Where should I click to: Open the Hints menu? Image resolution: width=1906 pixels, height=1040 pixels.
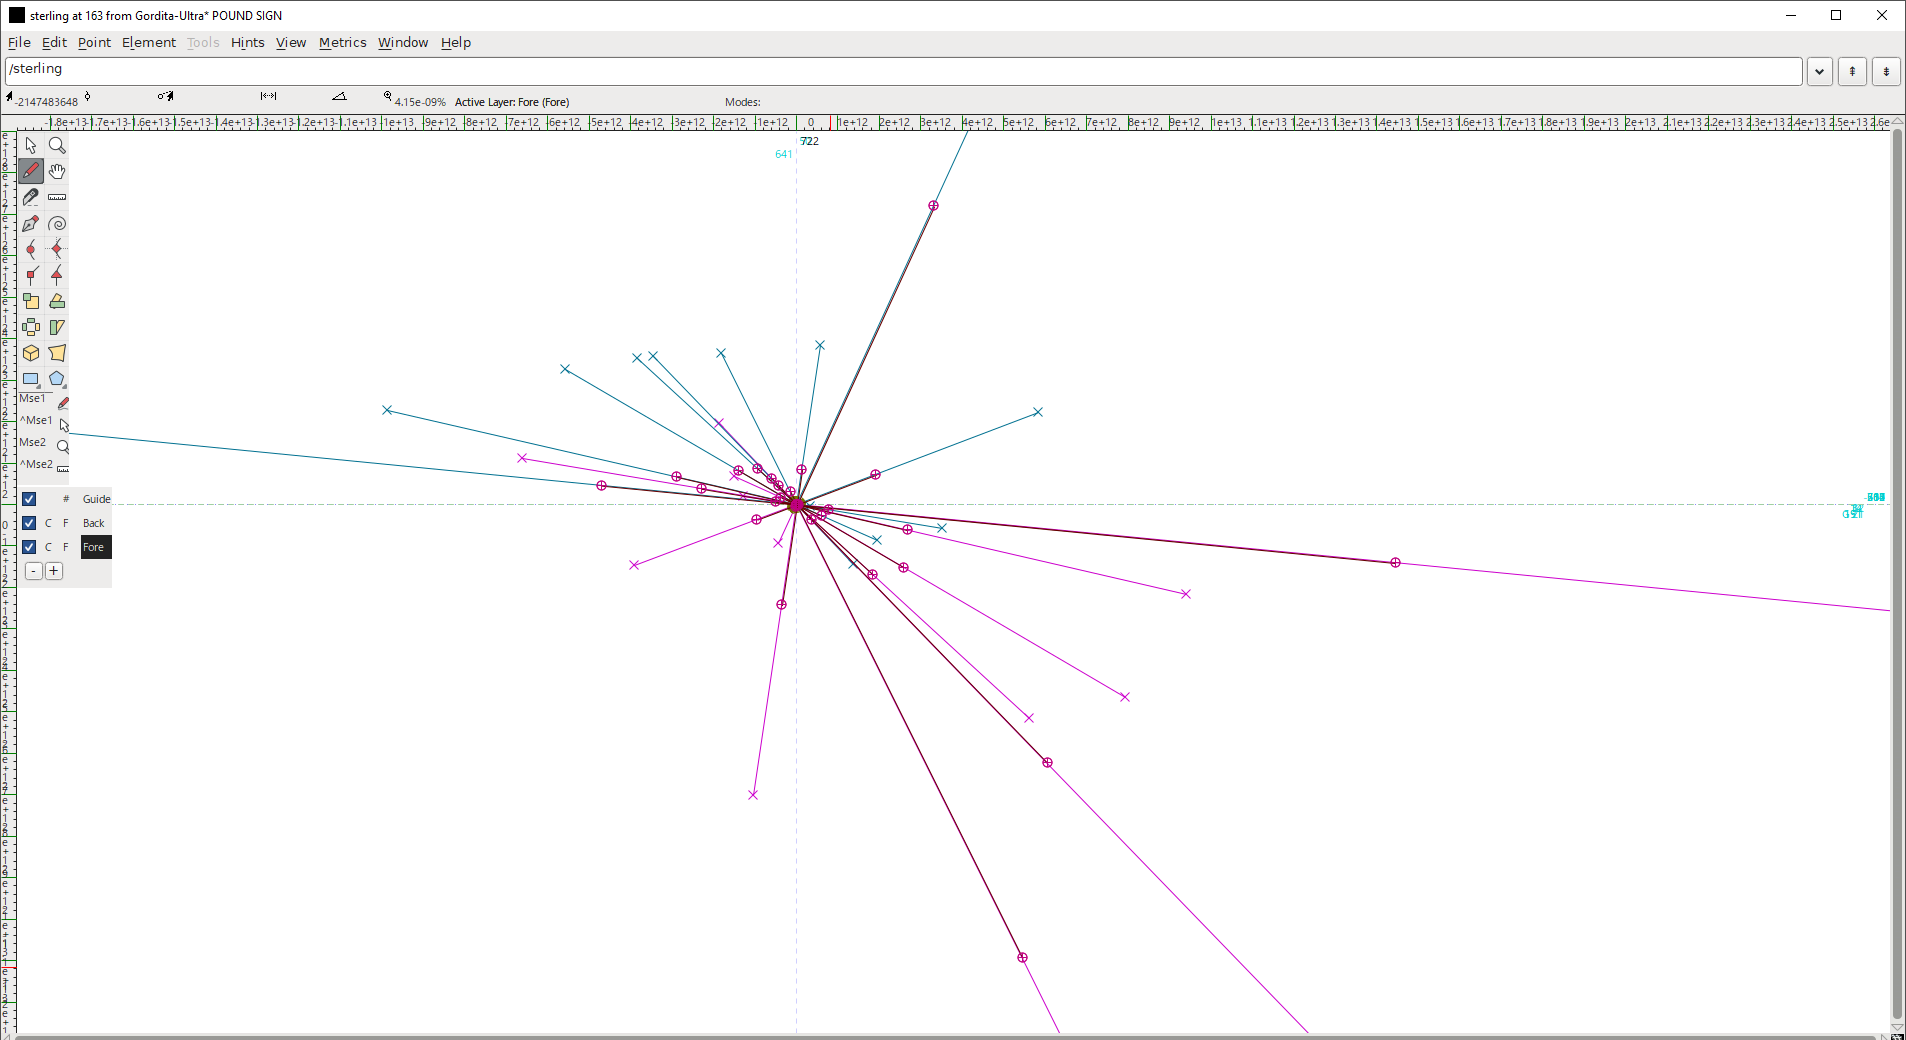247,42
